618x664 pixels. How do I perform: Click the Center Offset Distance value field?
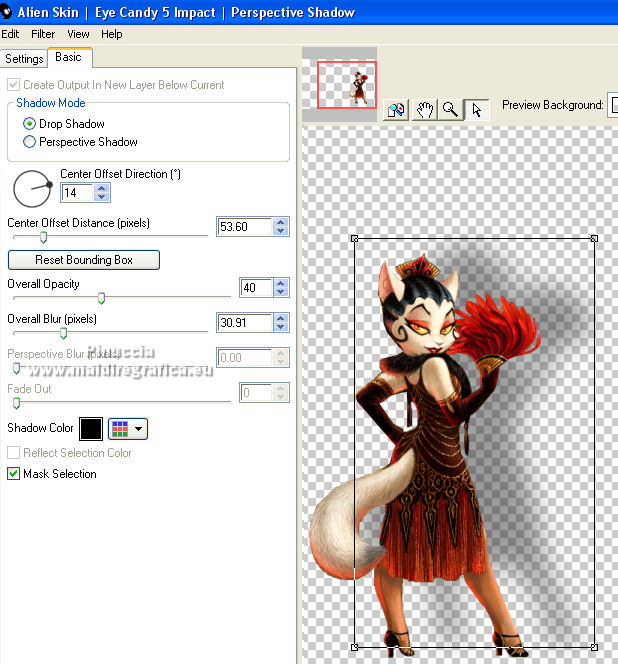pos(244,227)
